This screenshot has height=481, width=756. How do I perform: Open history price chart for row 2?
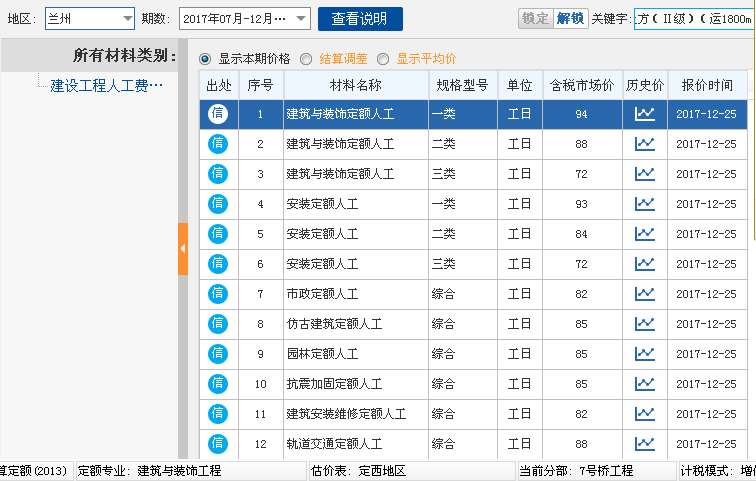645,144
